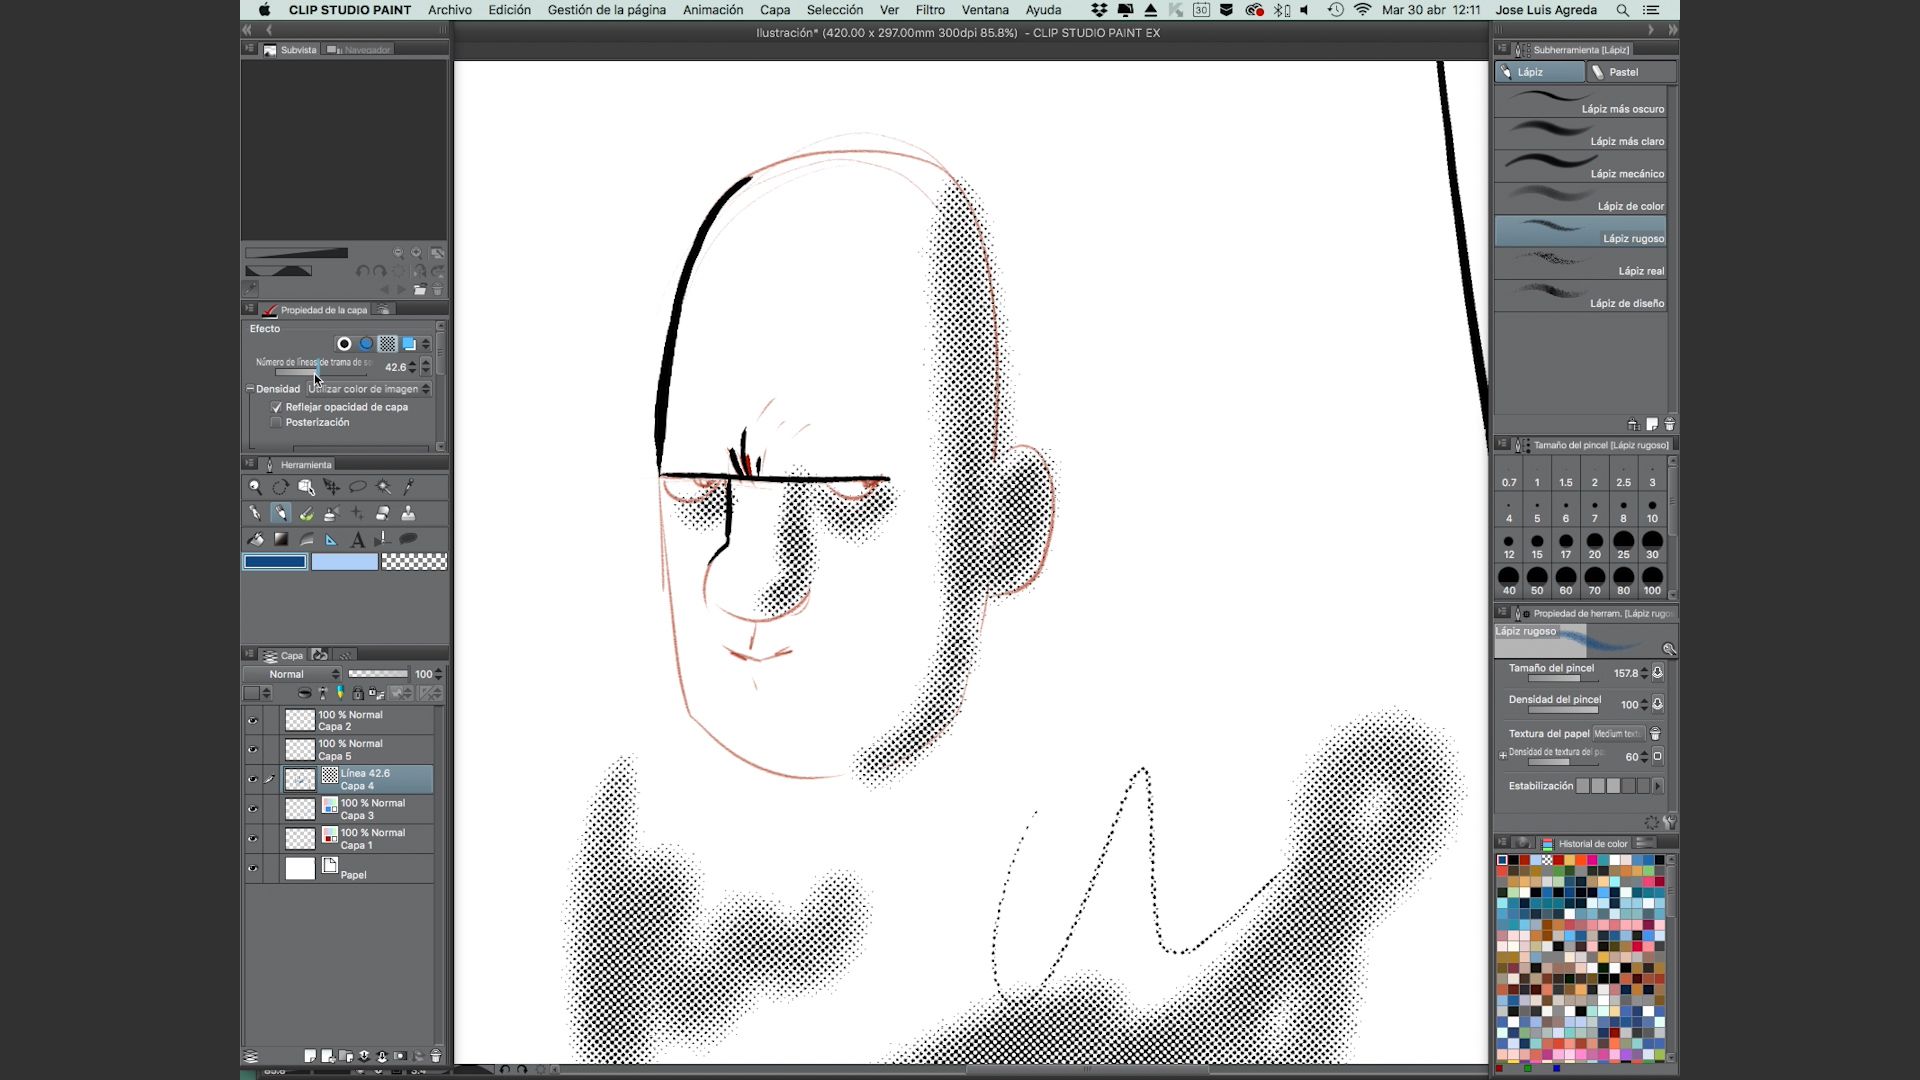The width and height of the screenshot is (1920, 1080).
Task: Select Lápiz mecánico sub tool
Action: 1581,168
